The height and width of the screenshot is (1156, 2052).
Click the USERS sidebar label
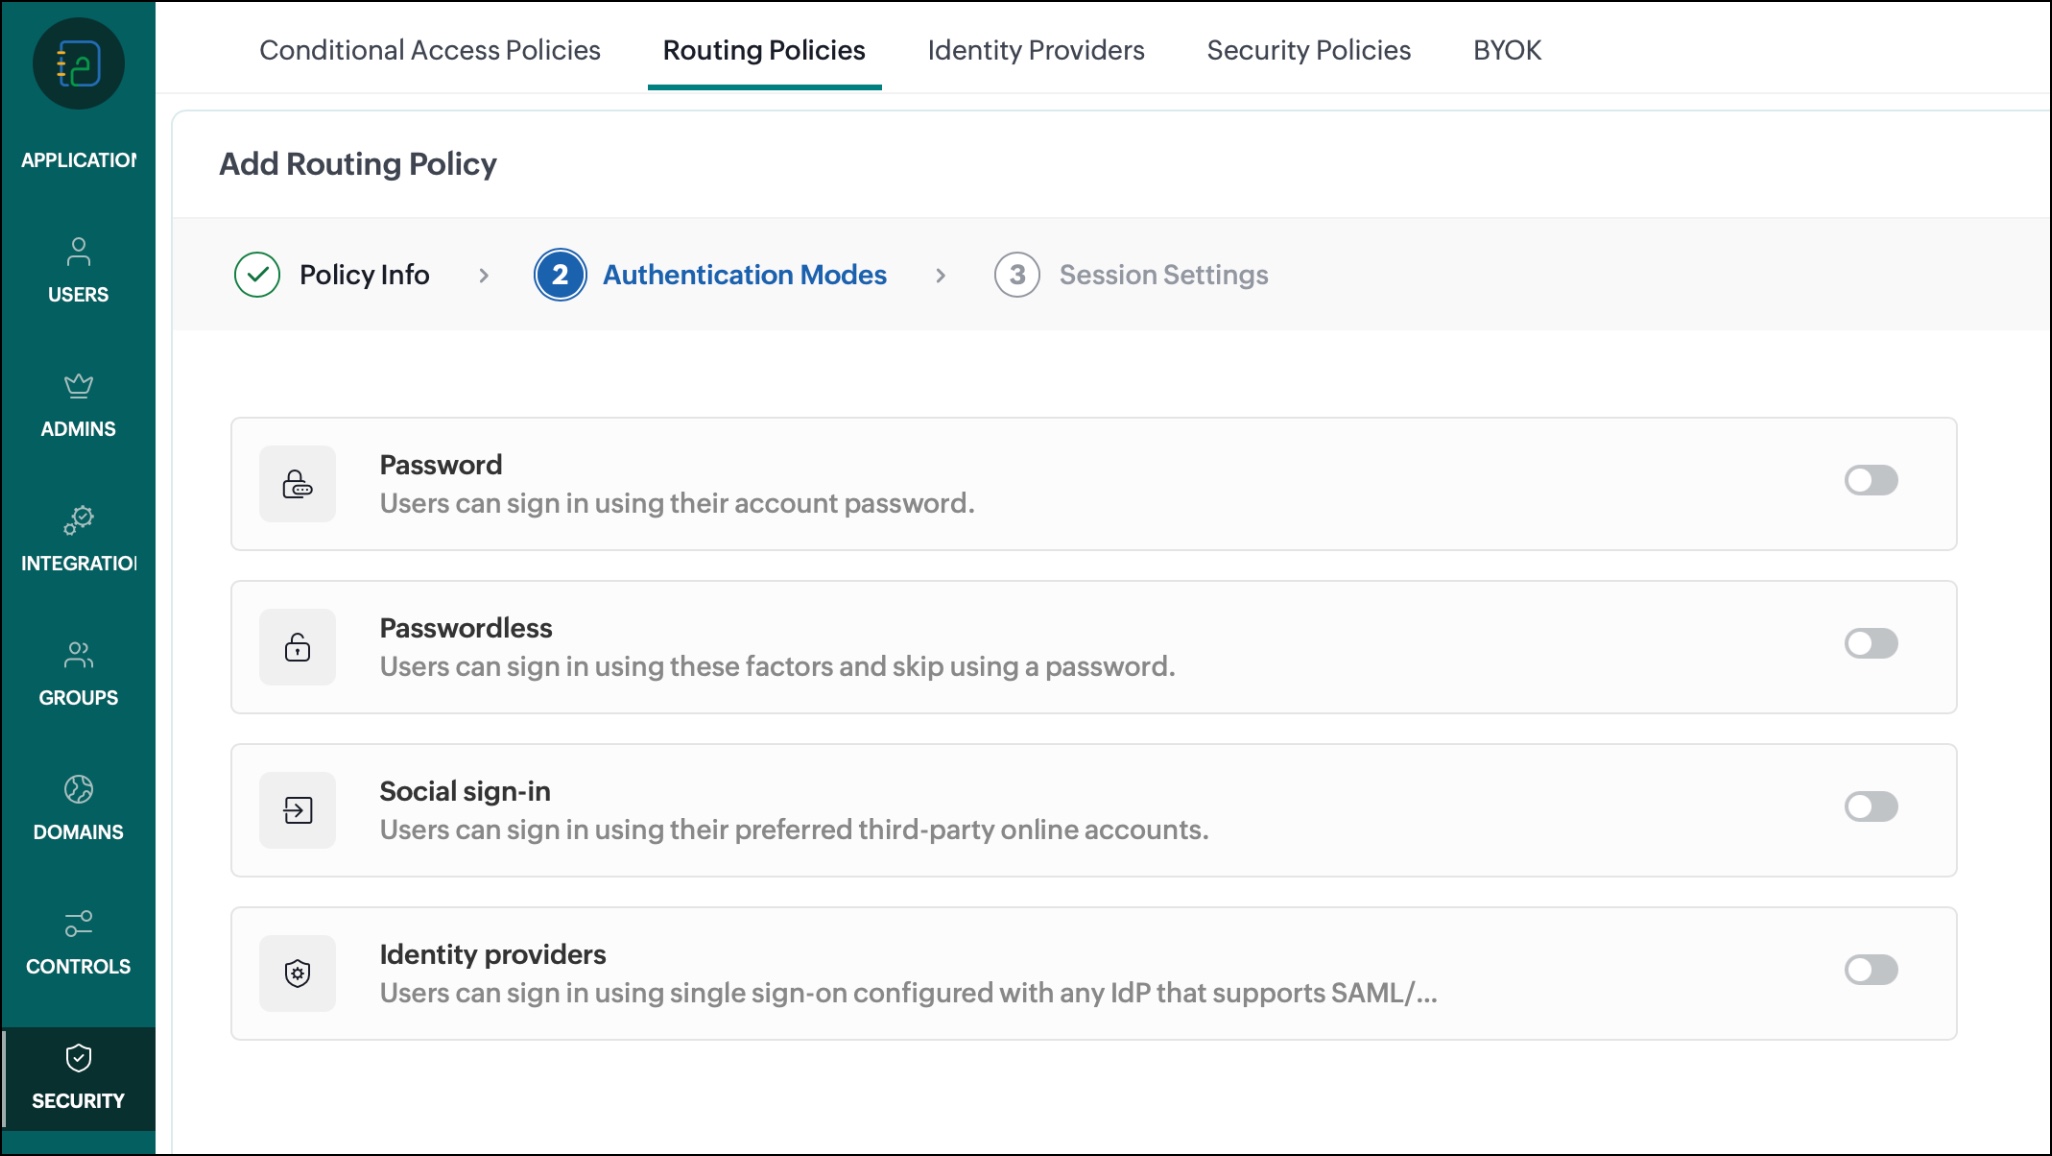click(x=78, y=295)
